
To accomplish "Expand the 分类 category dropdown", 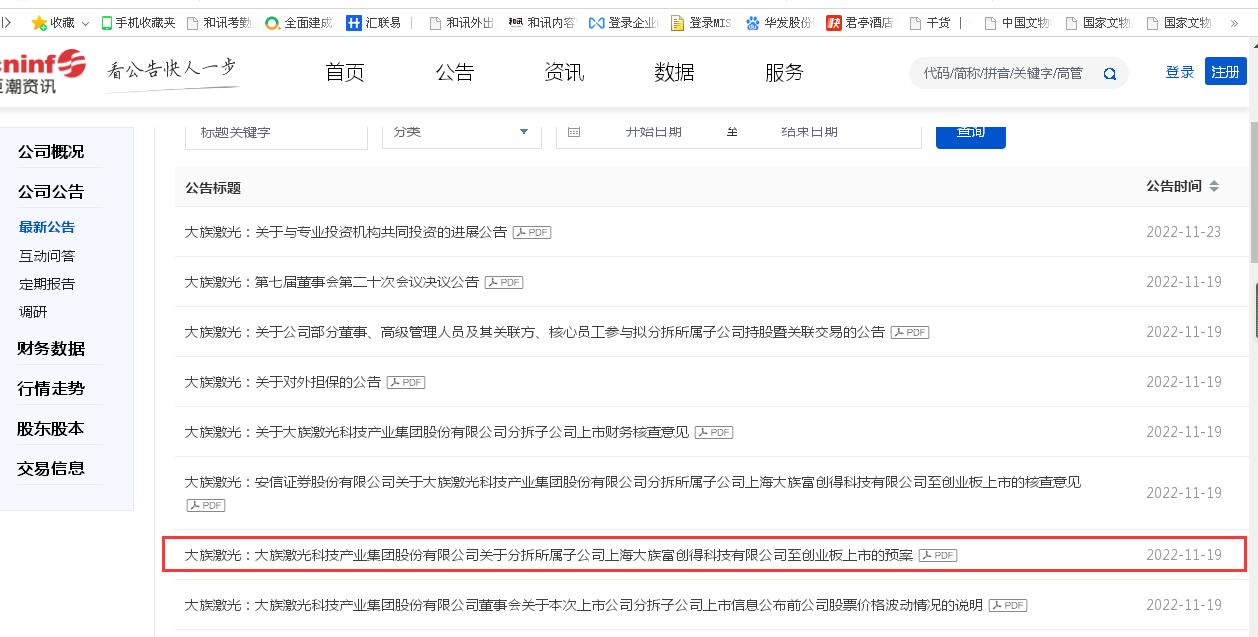I will 461,132.
